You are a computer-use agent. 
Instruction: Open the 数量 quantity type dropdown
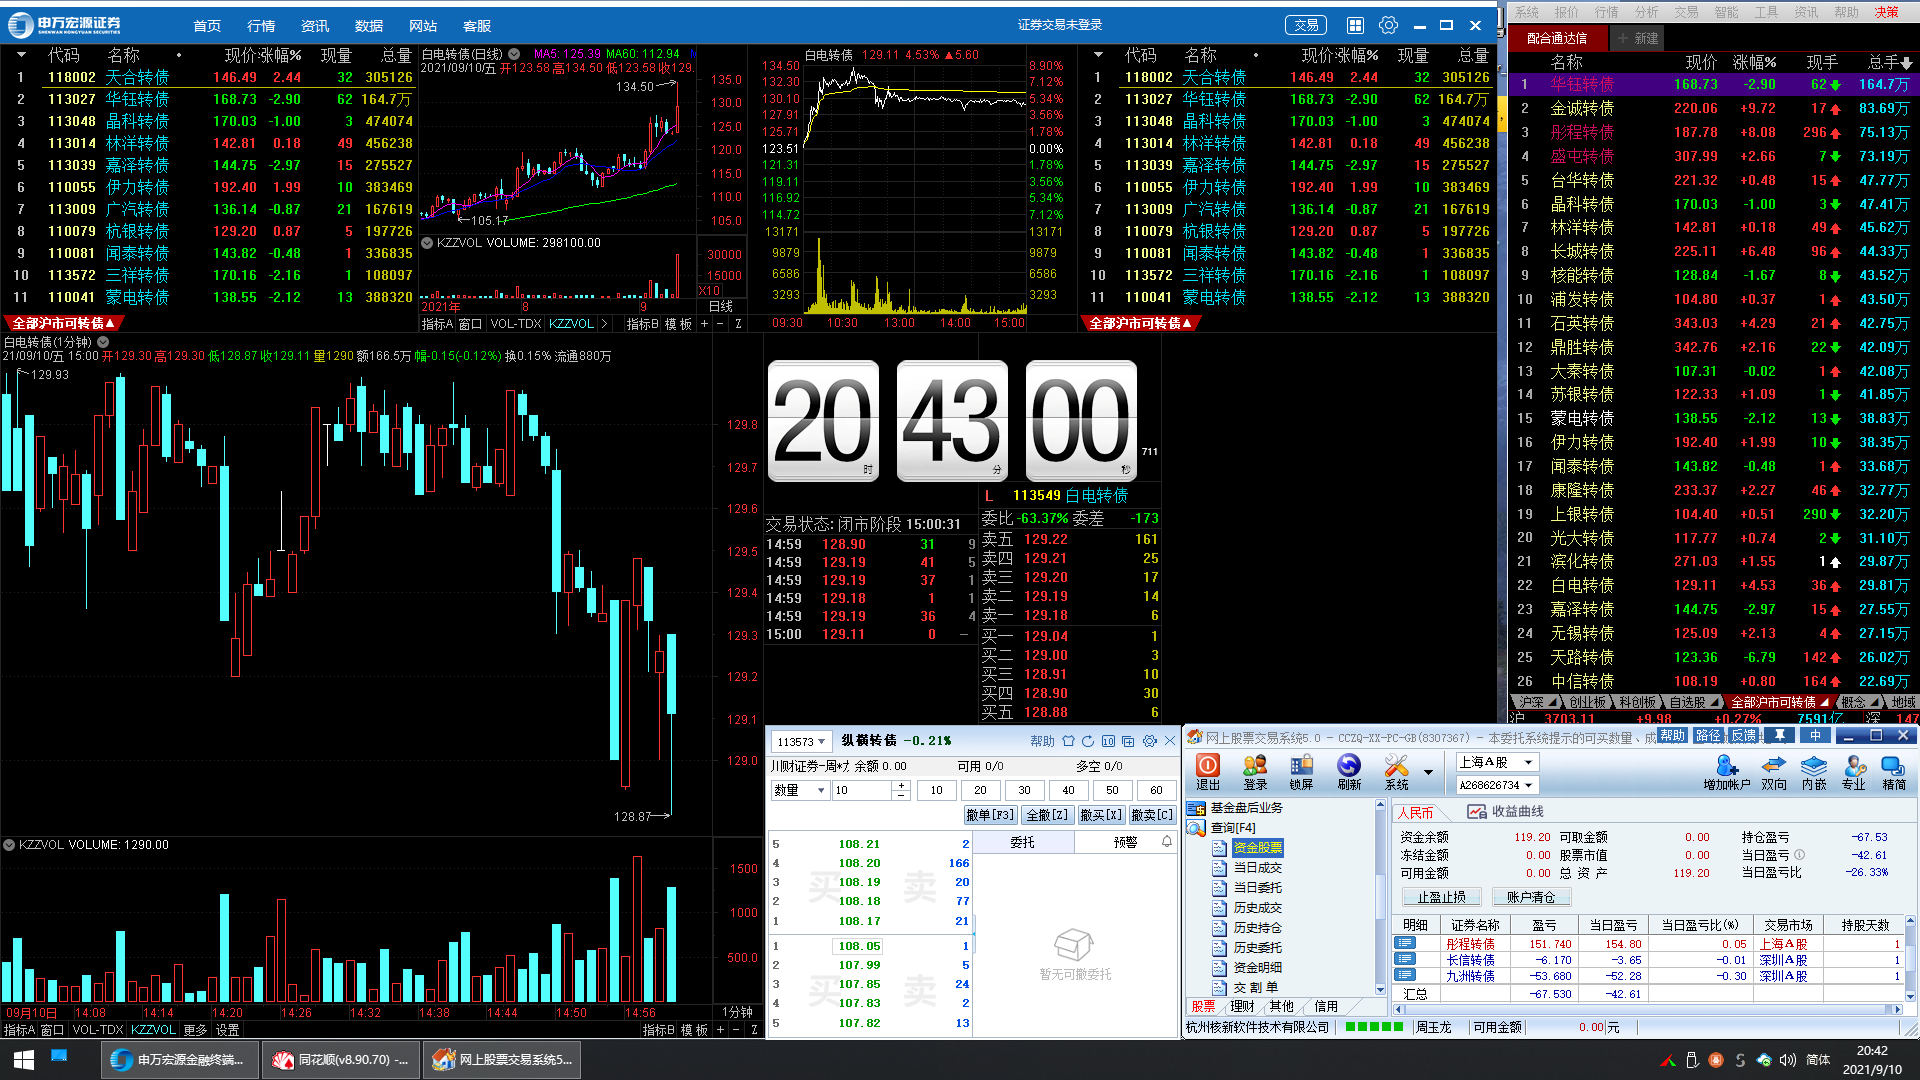tap(800, 790)
